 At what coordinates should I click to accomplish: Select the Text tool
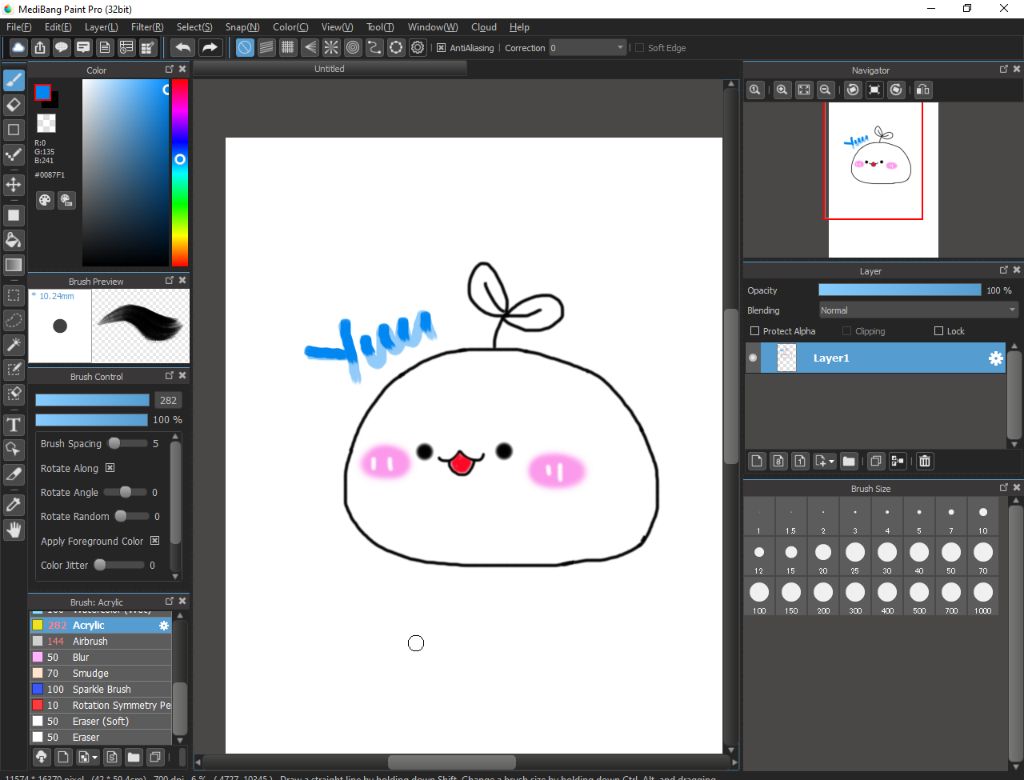click(14, 425)
